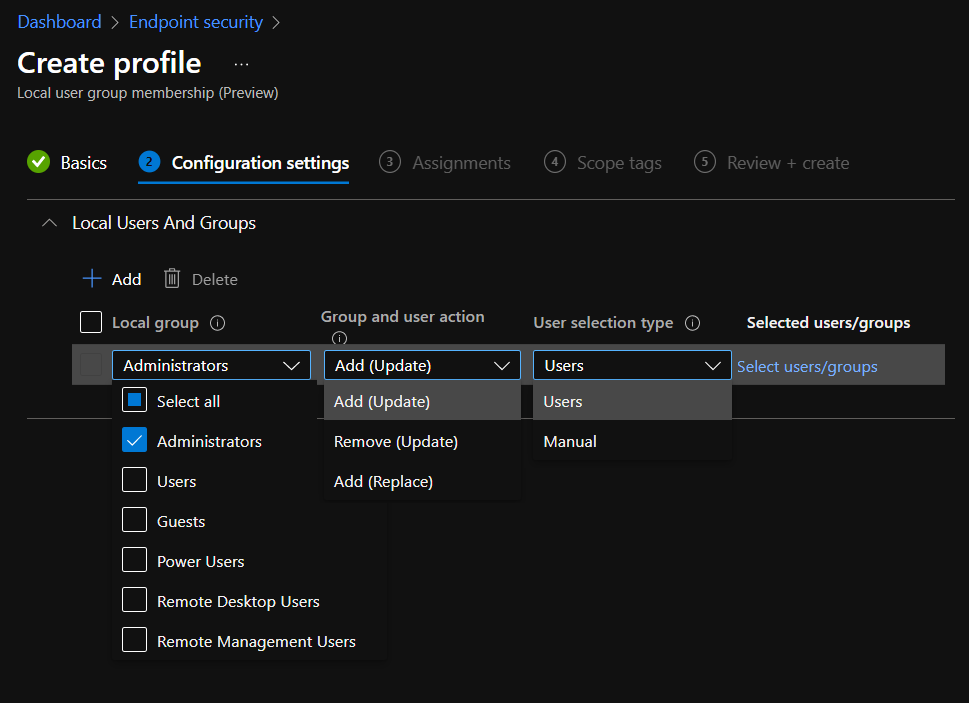Check the Remote Desktop Users checkbox
The height and width of the screenshot is (703, 969).
coord(135,601)
